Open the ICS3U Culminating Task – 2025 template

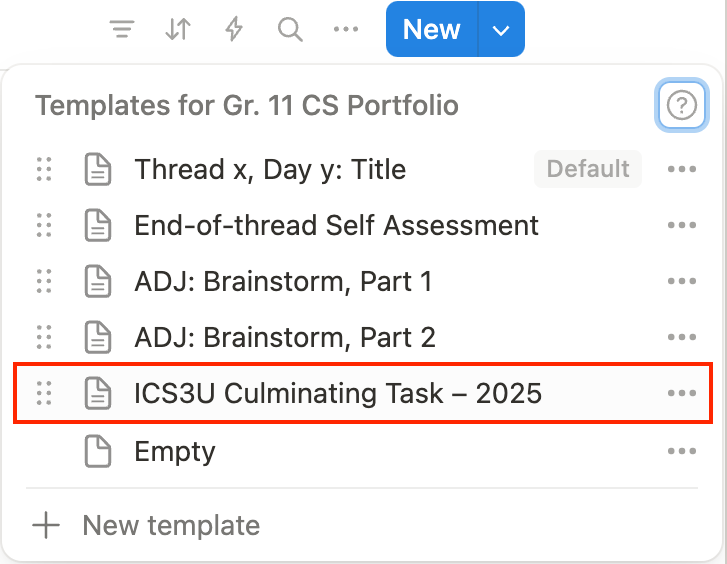(338, 394)
